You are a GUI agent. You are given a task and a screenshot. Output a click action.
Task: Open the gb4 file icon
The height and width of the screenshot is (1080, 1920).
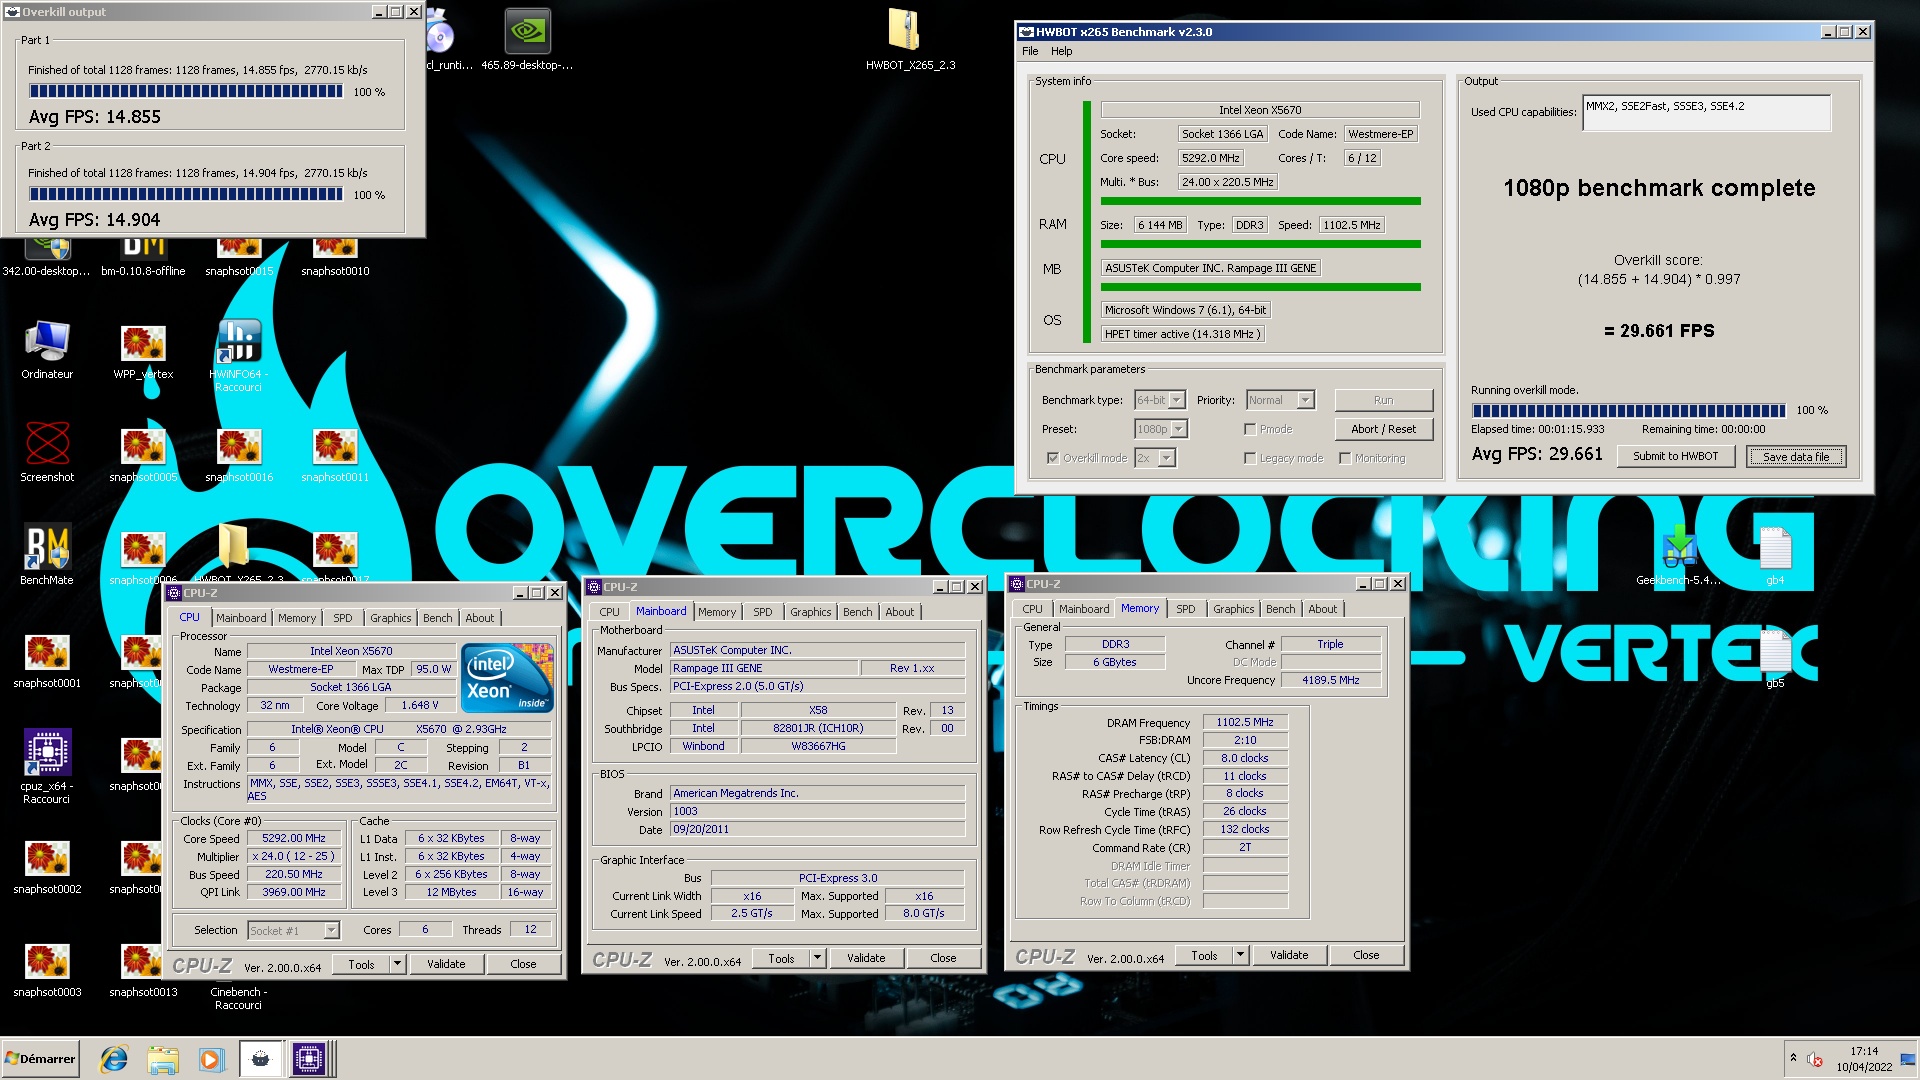(x=1775, y=555)
